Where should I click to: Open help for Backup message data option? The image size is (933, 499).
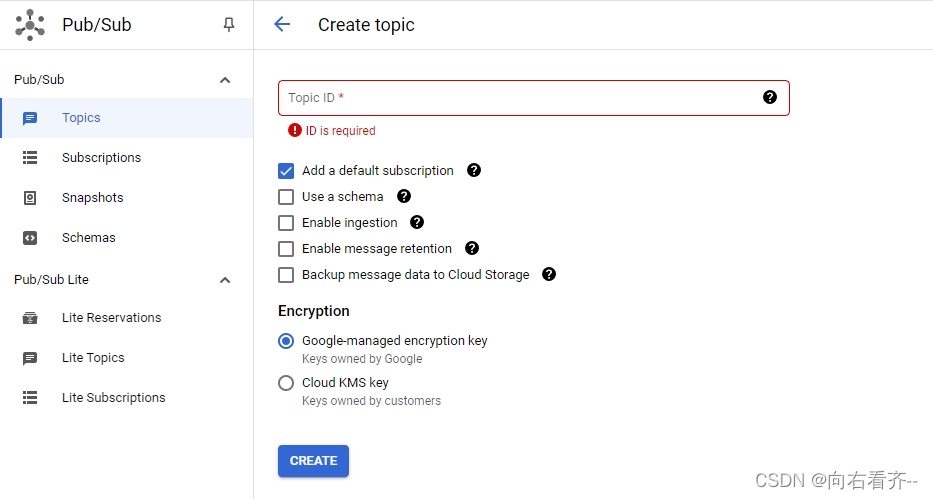tap(549, 274)
